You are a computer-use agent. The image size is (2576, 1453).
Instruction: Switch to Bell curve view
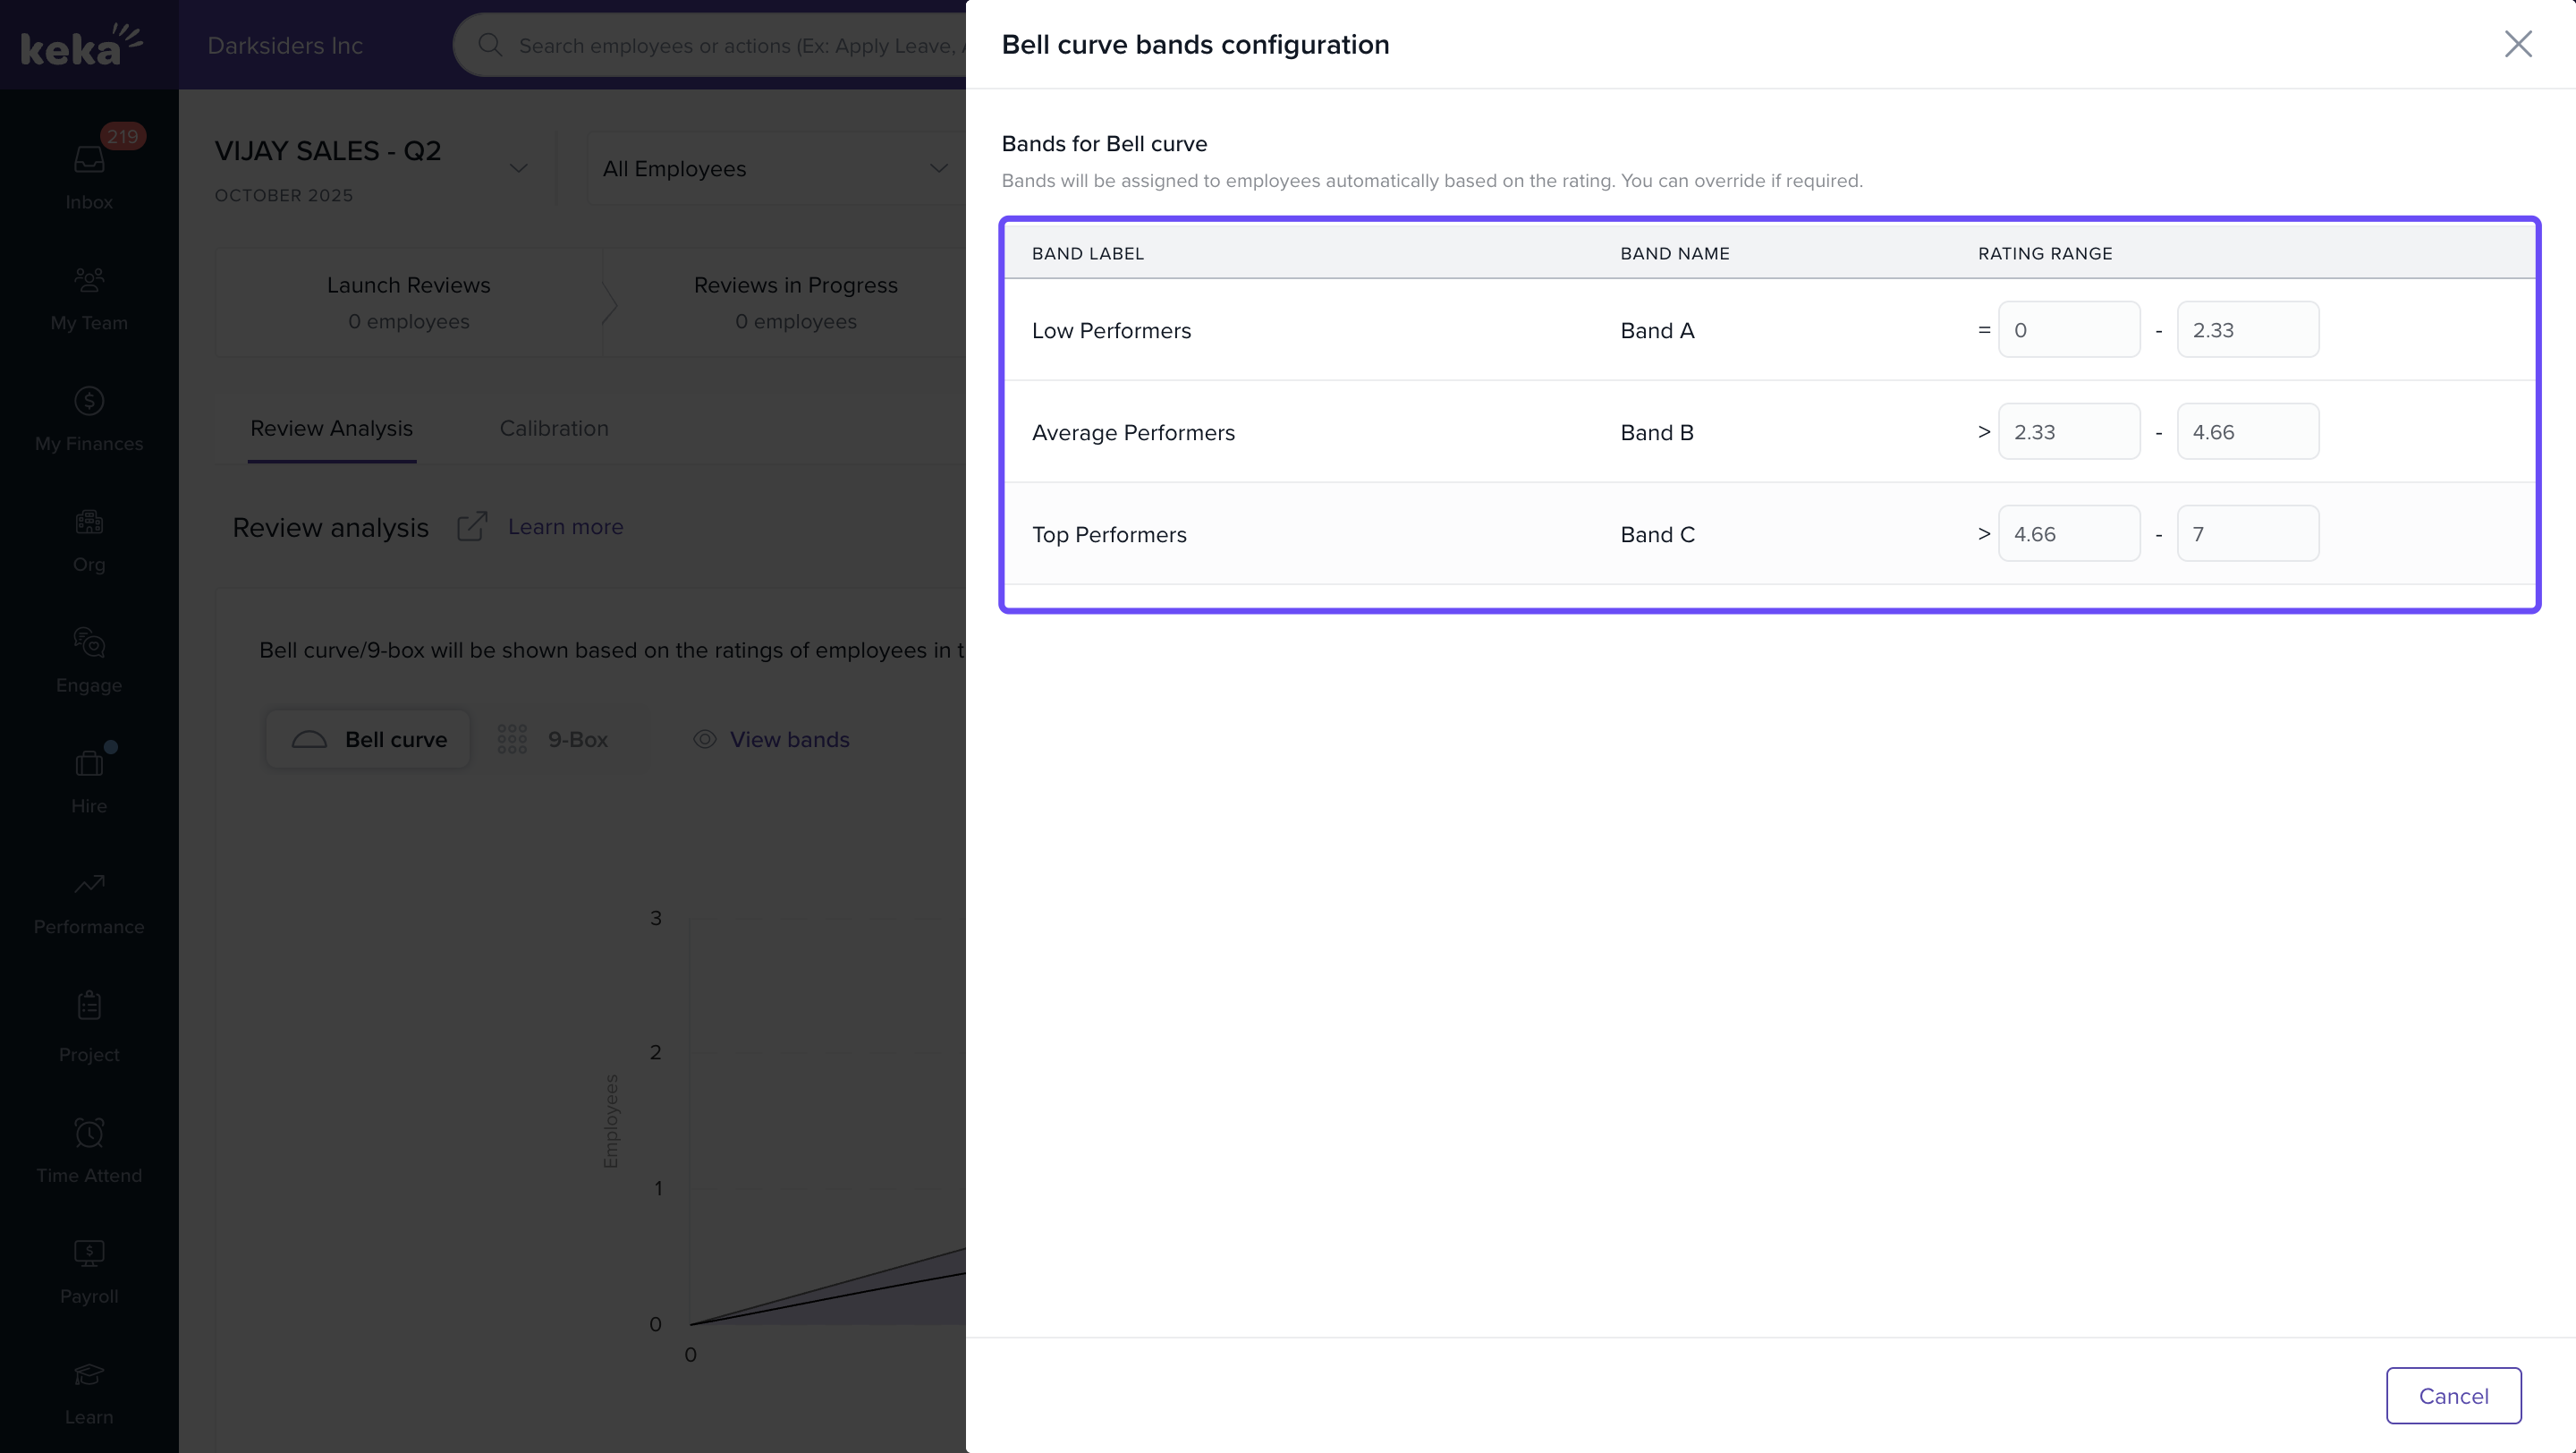pyautogui.click(x=368, y=740)
